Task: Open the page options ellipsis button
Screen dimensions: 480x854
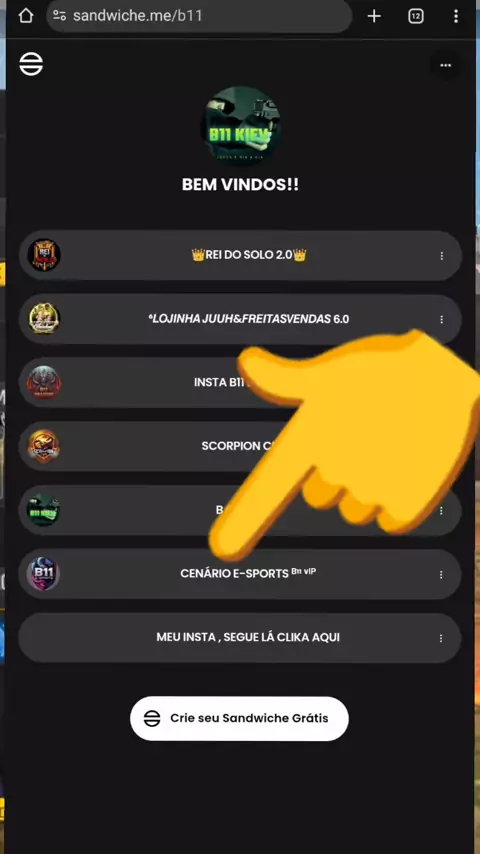Action: 446,65
